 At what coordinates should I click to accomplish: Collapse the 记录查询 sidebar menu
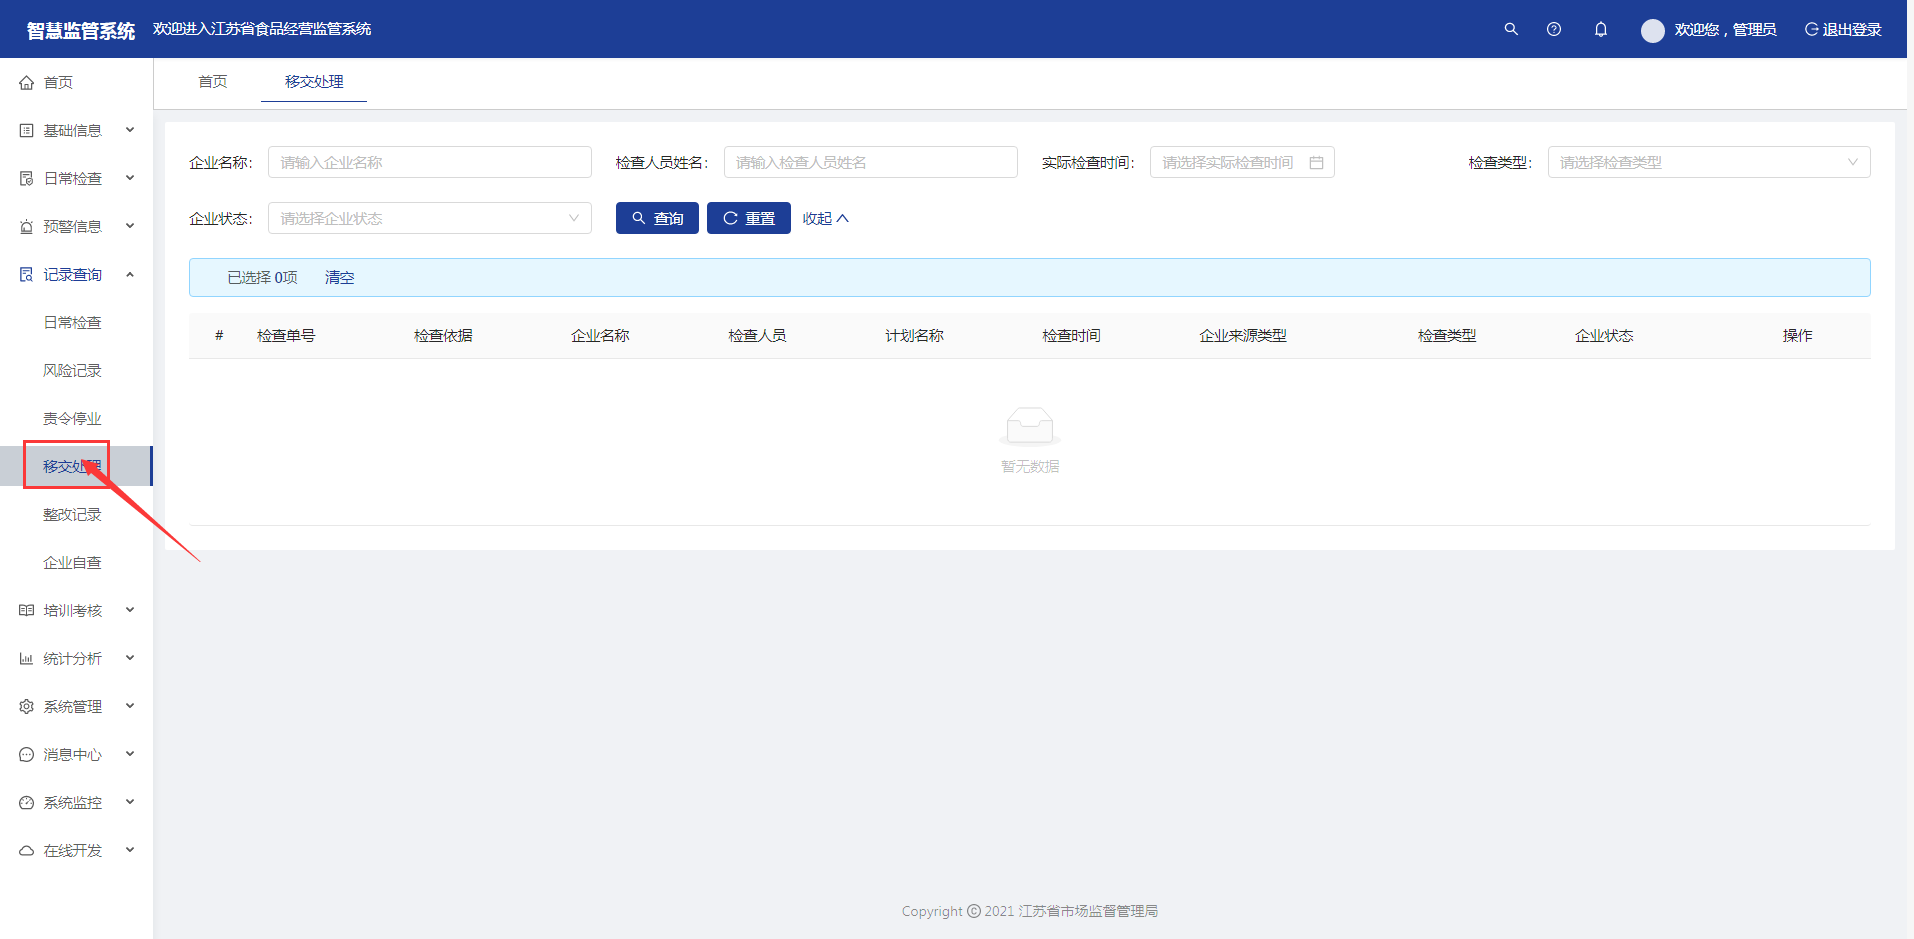click(x=76, y=275)
